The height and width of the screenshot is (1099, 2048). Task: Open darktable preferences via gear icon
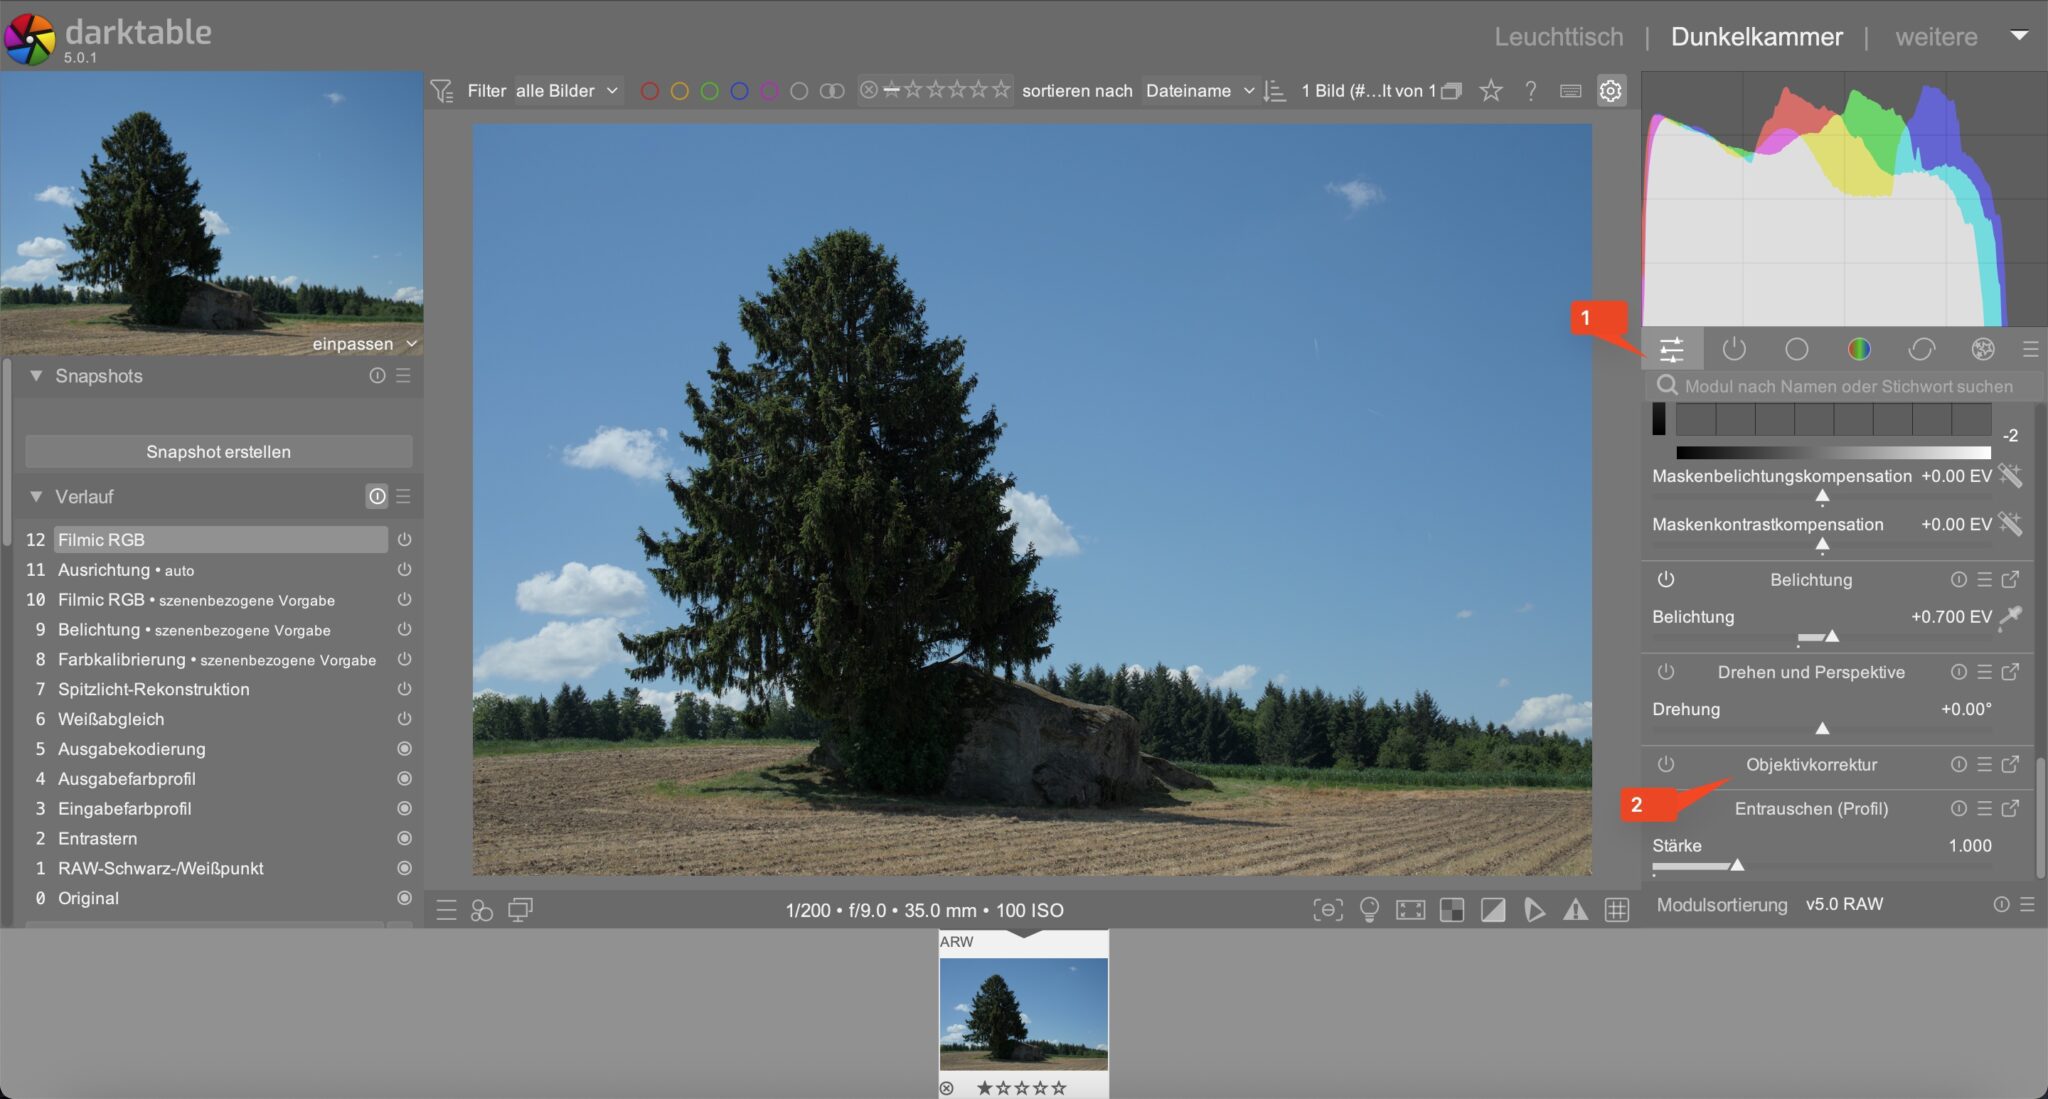tap(1610, 90)
